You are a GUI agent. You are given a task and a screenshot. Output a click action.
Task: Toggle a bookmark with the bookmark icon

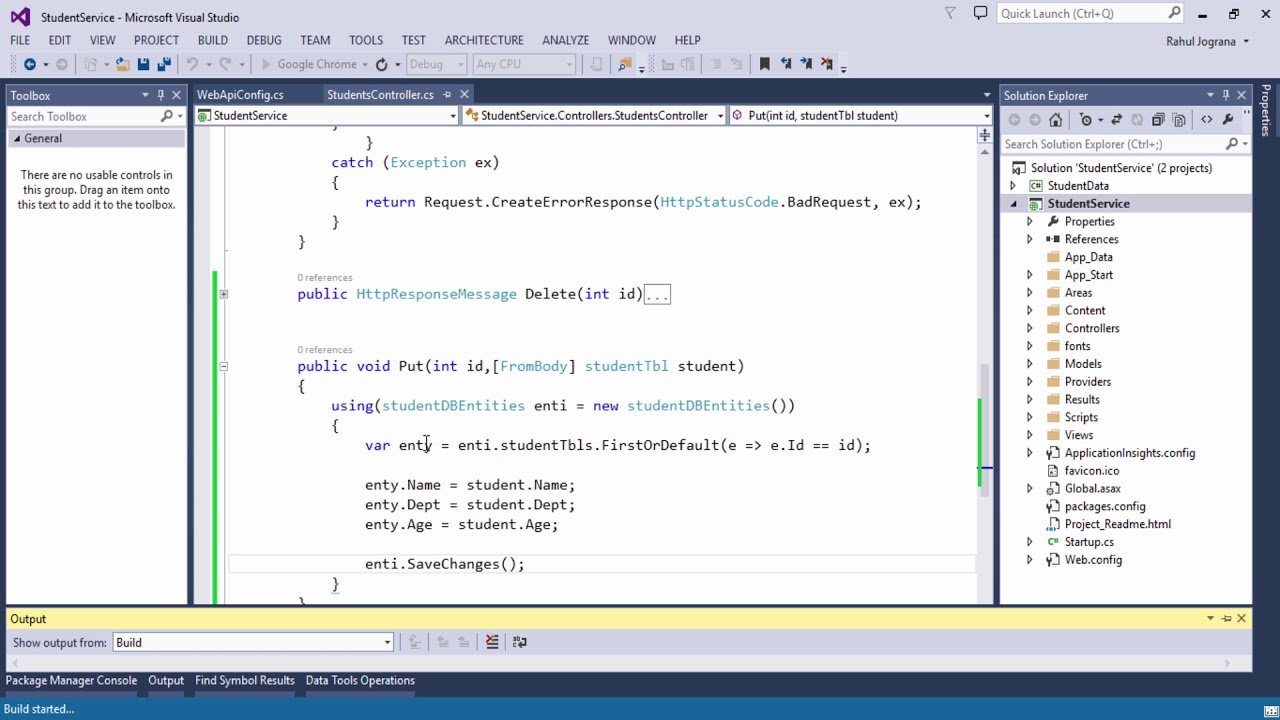pyautogui.click(x=764, y=64)
